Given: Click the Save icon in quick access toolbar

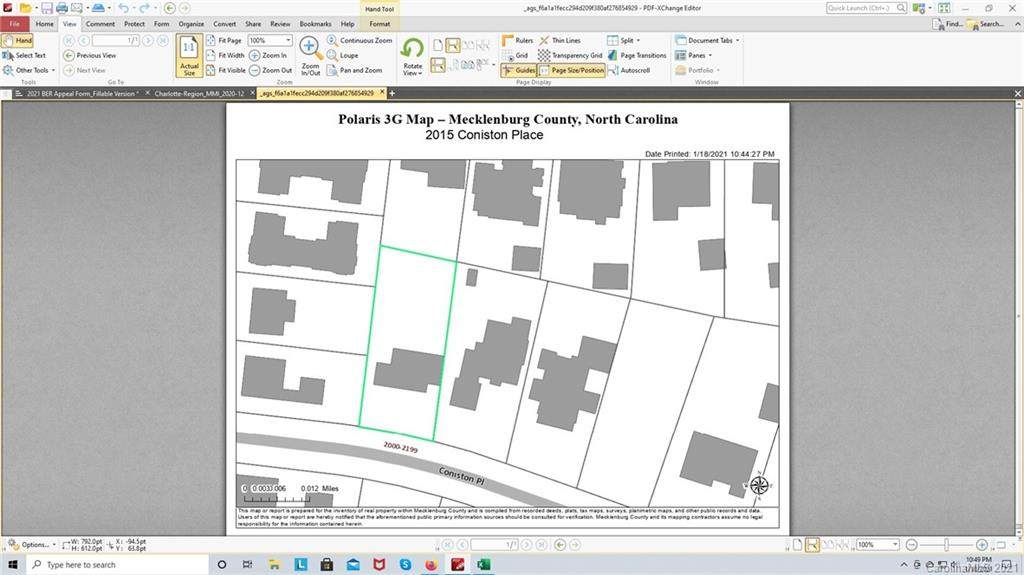Looking at the screenshot, I should click(46, 8).
